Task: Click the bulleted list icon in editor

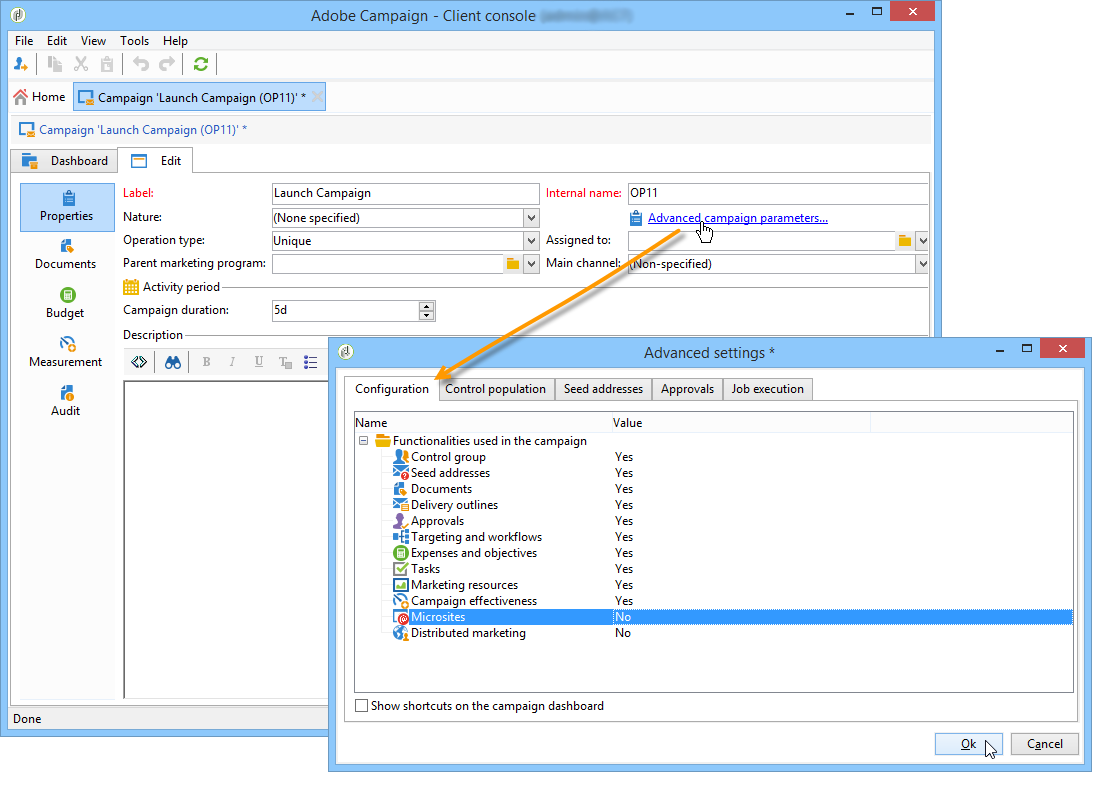Action: (x=311, y=362)
